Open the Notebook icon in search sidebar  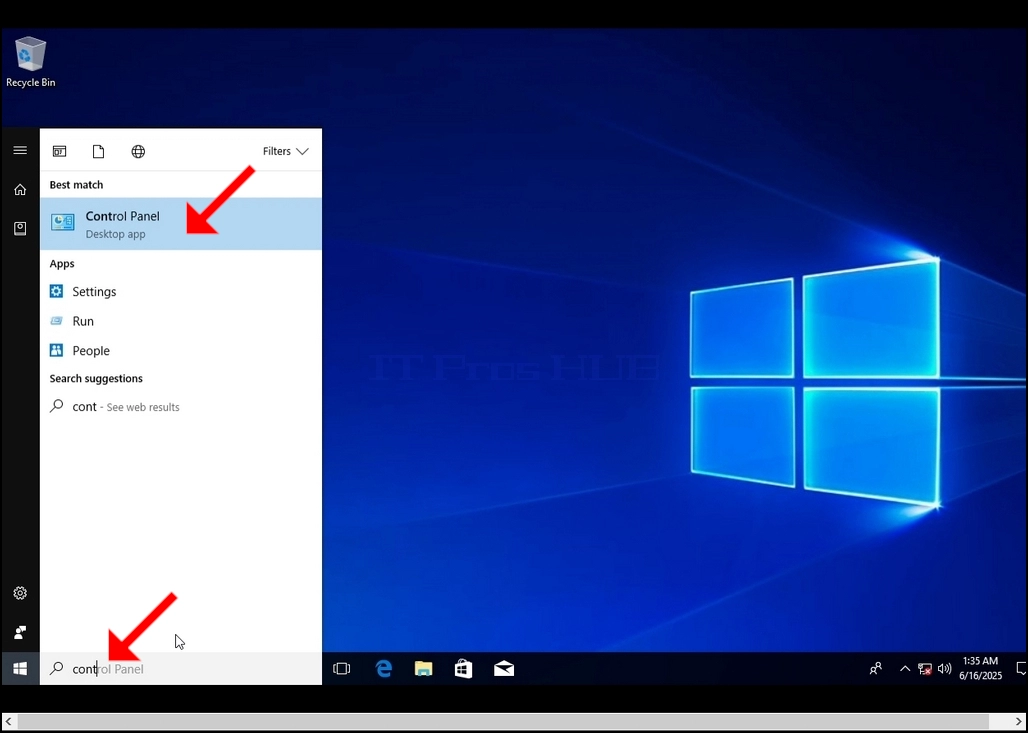point(20,228)
